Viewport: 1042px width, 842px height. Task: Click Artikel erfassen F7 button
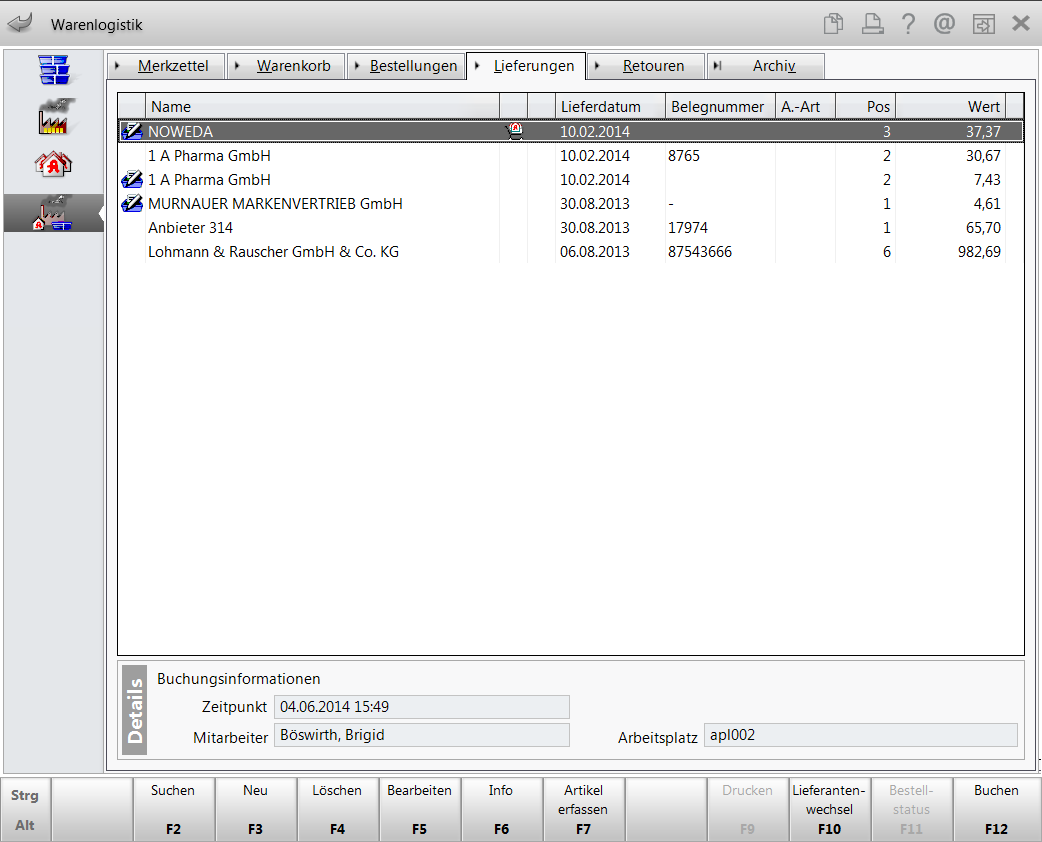pos(583,809)
